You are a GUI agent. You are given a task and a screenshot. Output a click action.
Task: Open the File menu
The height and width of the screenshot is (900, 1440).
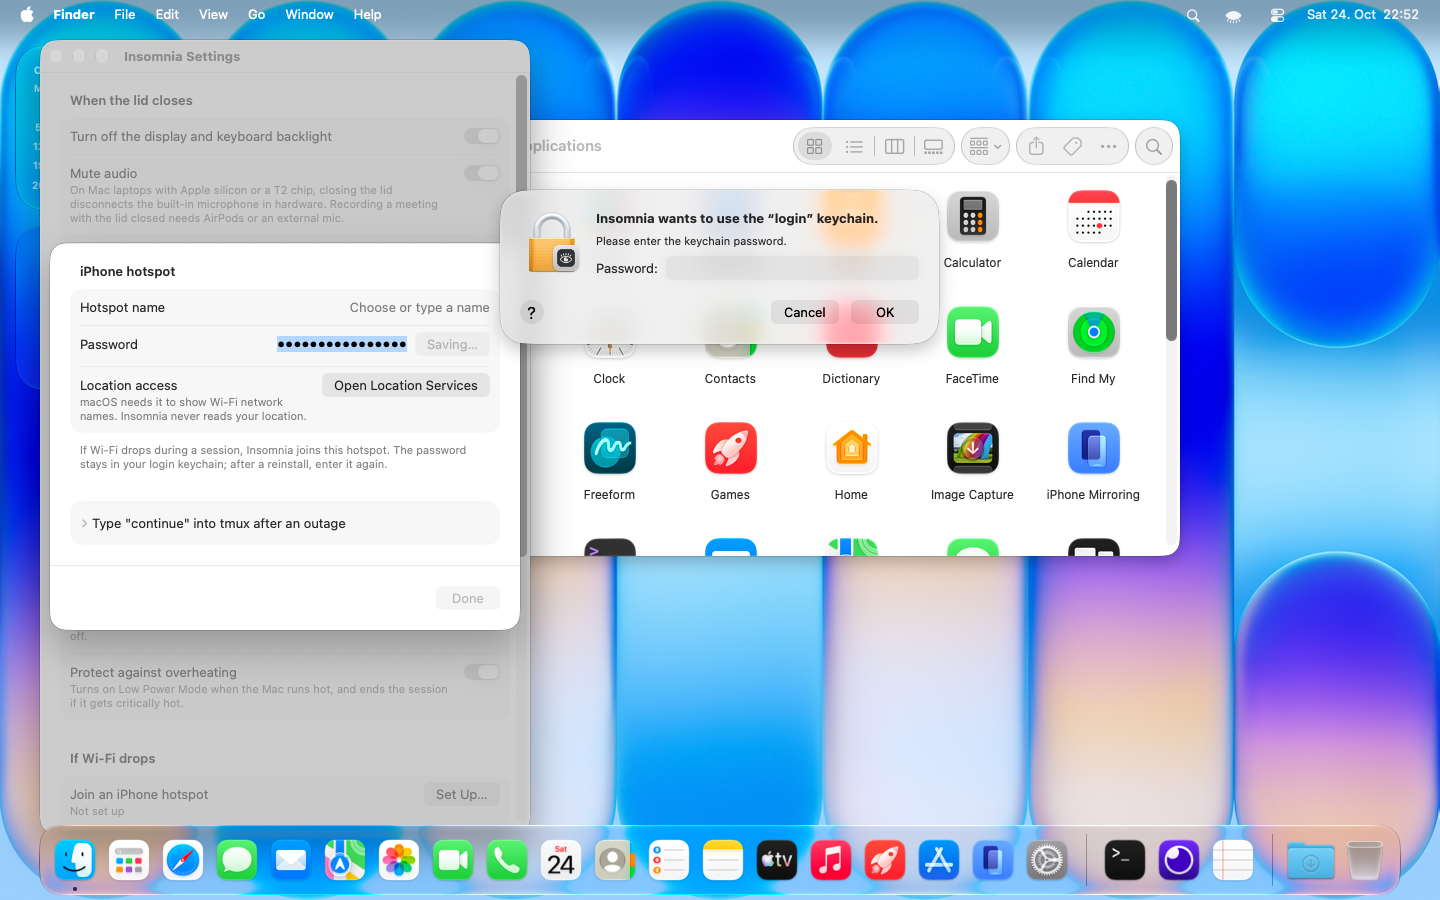point(125,14)
